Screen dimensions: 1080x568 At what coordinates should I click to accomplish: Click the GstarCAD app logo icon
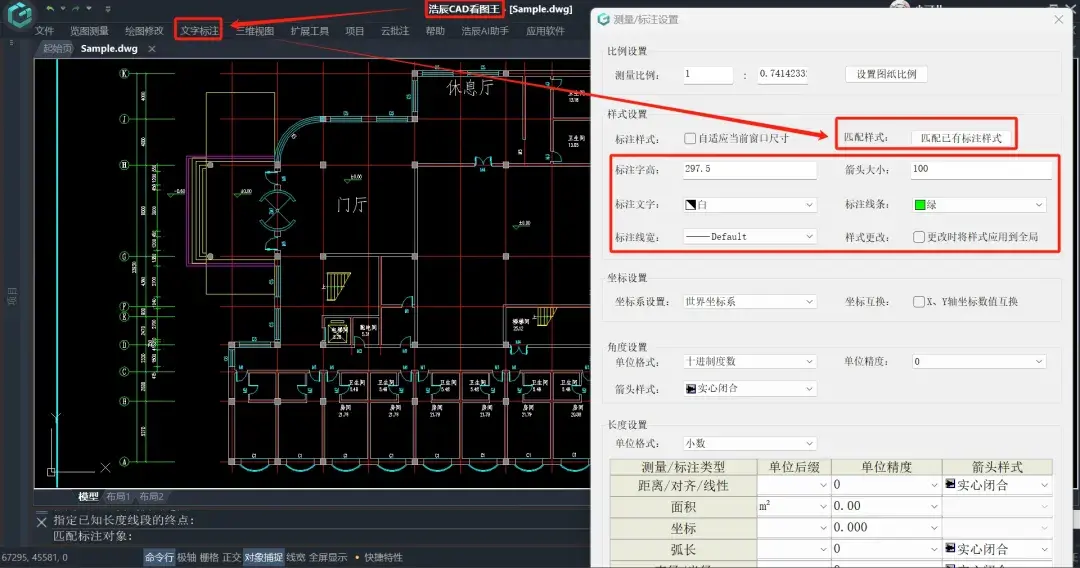[19, 14]
